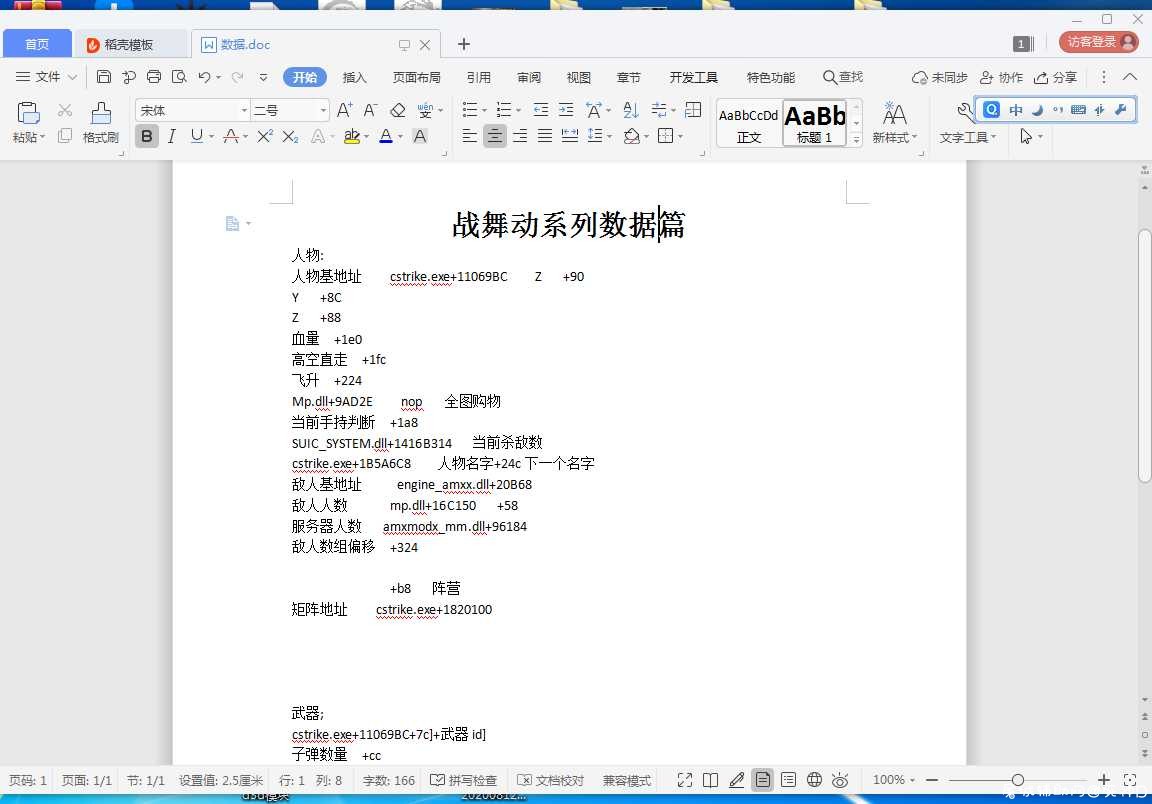Image resolution: width=1152 pixels, height=804 pixels.
Task: Toggle spell check (拼写检查) in status bar
Action: click(x=464, y=780)
